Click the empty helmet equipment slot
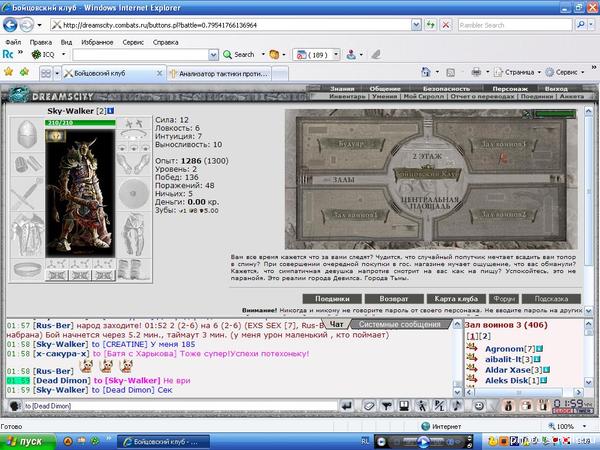Image resolution: width=600 pixels, height=450 pixels. (27, 134)
